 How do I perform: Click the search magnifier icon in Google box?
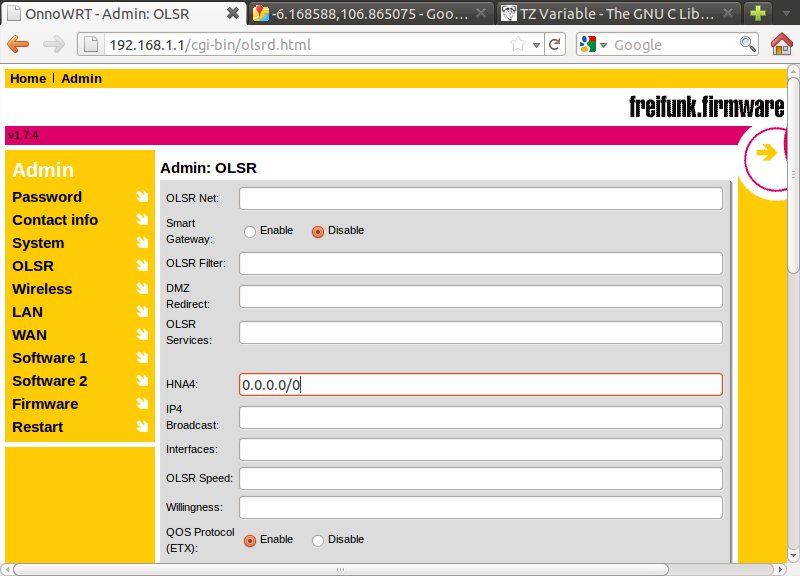[x=747, y=44]
